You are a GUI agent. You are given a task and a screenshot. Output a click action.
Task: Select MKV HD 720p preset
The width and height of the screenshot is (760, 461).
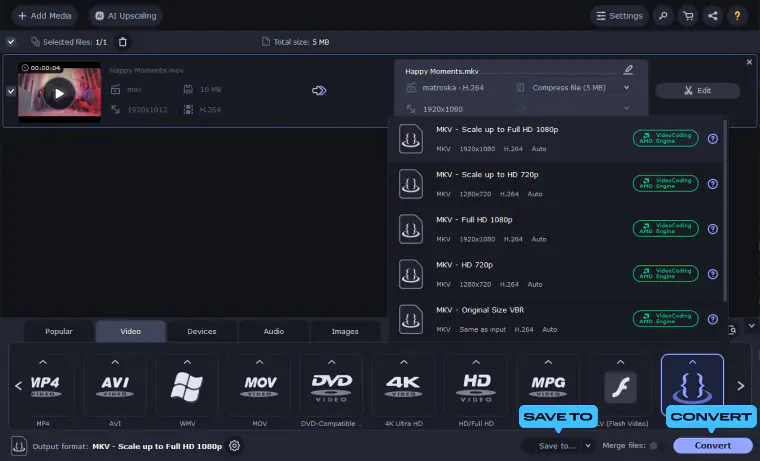point(557,274)
